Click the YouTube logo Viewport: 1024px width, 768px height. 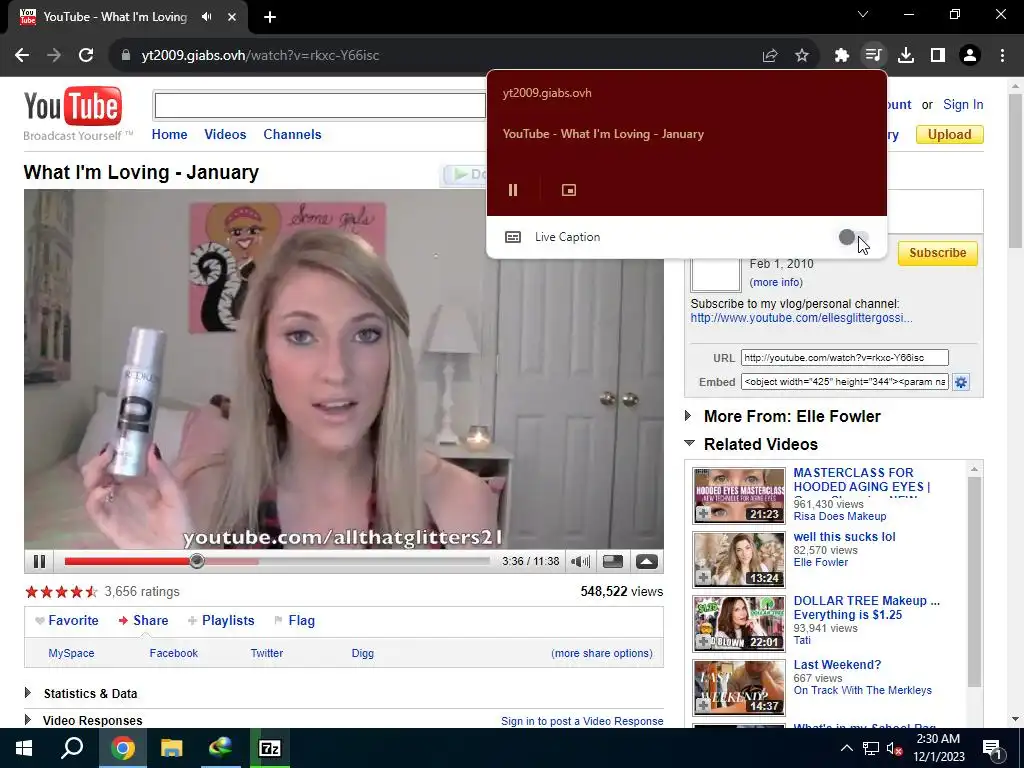(73, 106)
